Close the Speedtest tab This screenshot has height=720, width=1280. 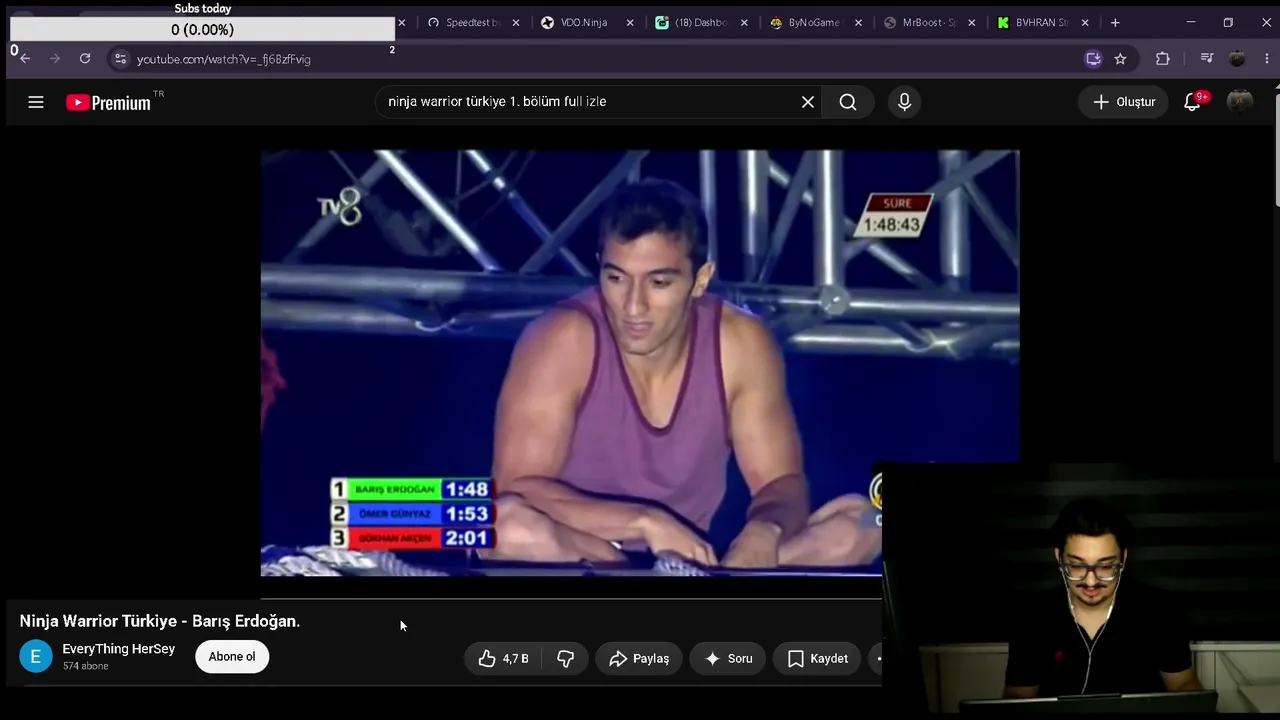516,23
